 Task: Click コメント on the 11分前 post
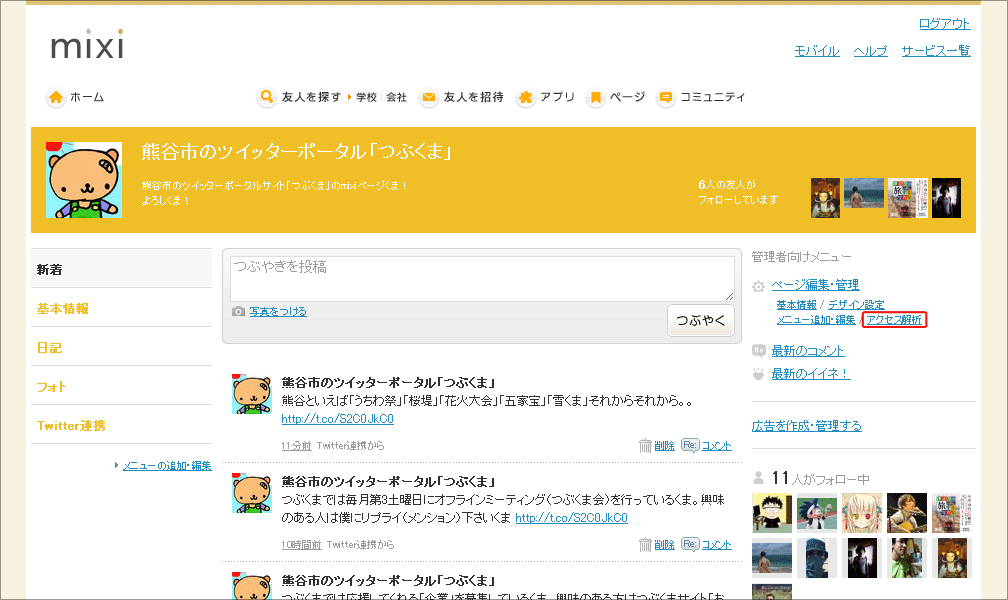coord(717,446)
